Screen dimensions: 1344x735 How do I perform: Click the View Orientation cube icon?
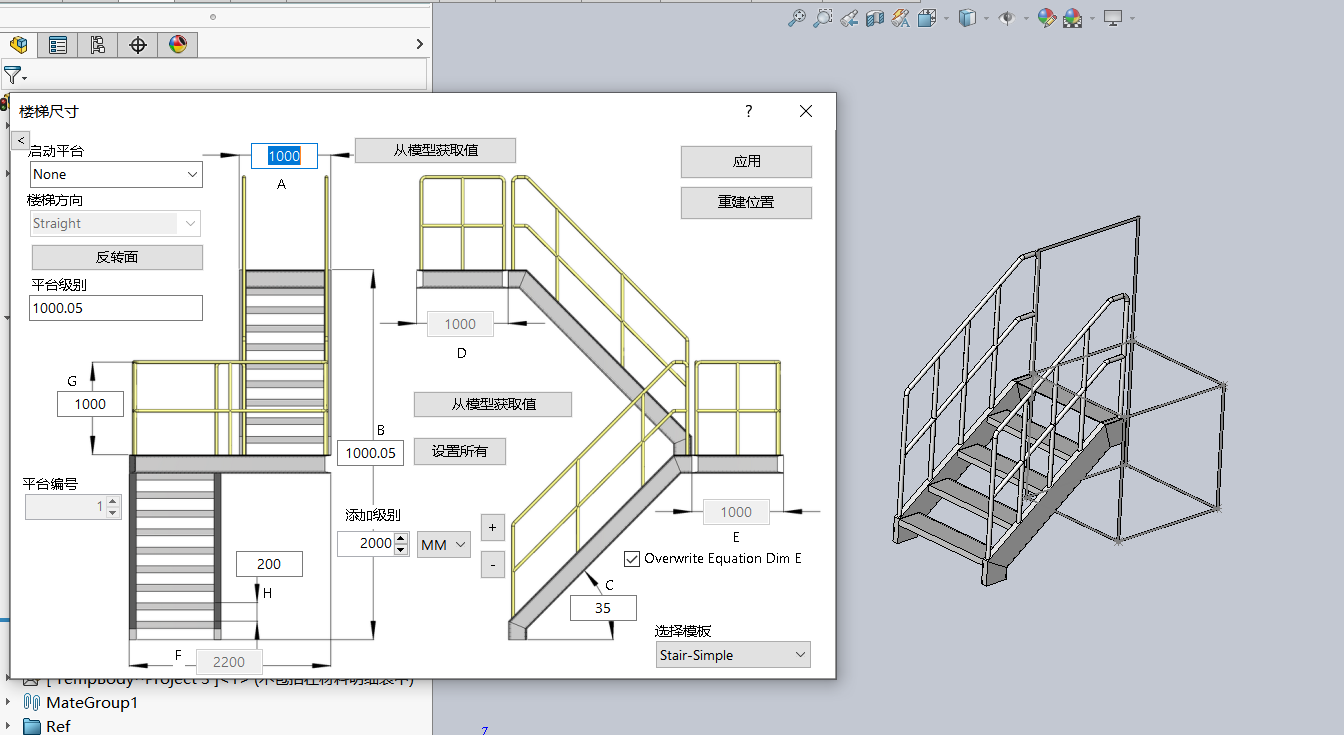click(x=927, y=18)
